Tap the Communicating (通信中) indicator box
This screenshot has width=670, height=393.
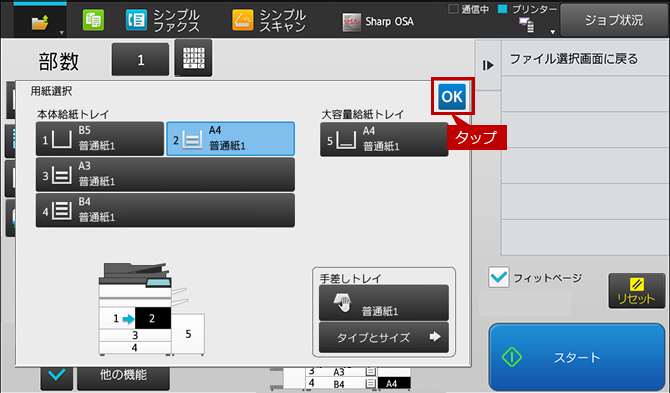pyautogui.click(x=453, y=9)
